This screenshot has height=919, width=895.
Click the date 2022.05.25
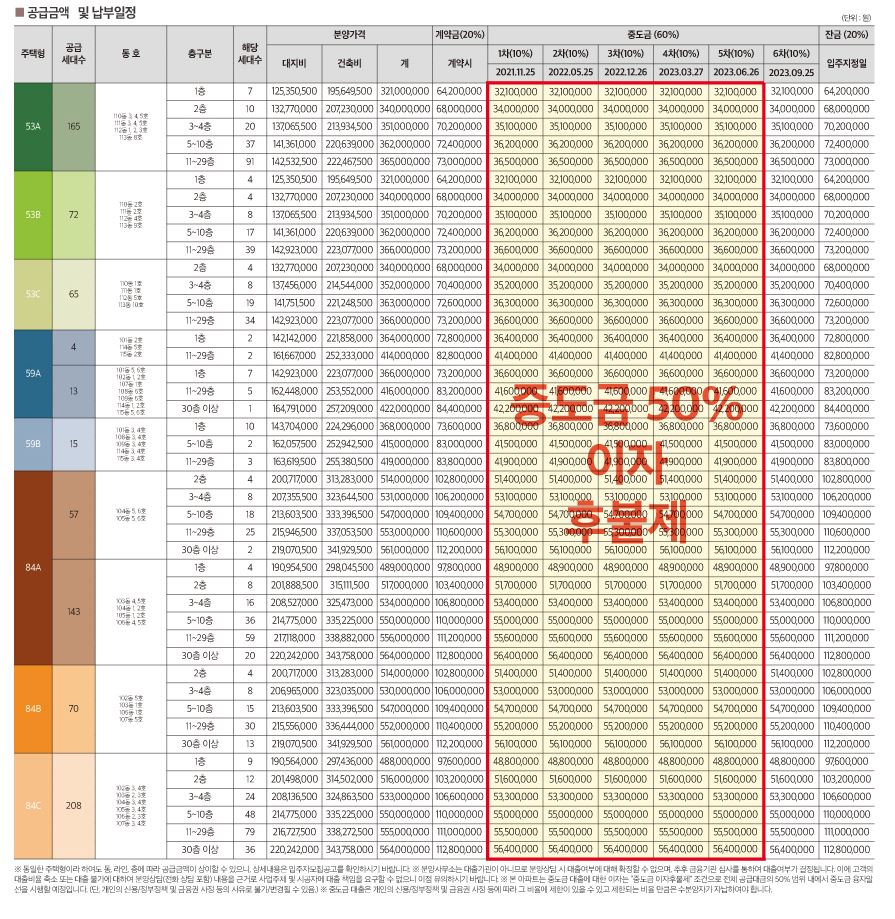(x=570, y=72)
